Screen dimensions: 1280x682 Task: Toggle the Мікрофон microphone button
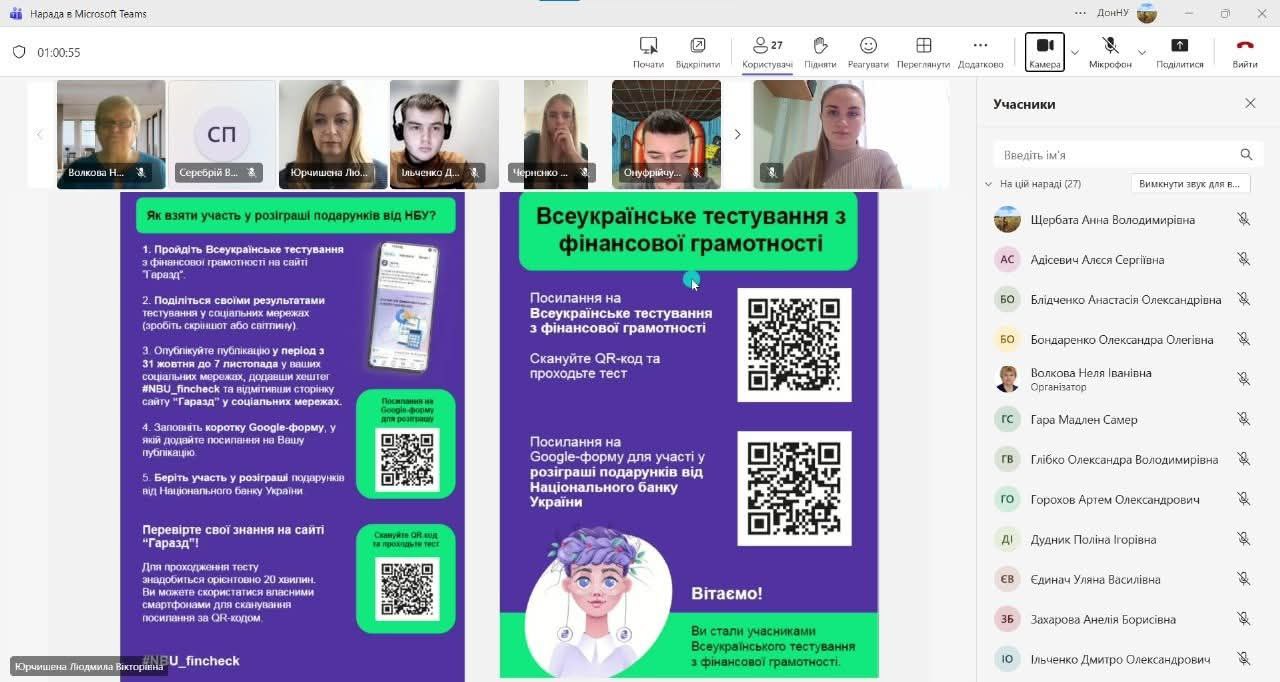click(1110, 46)
